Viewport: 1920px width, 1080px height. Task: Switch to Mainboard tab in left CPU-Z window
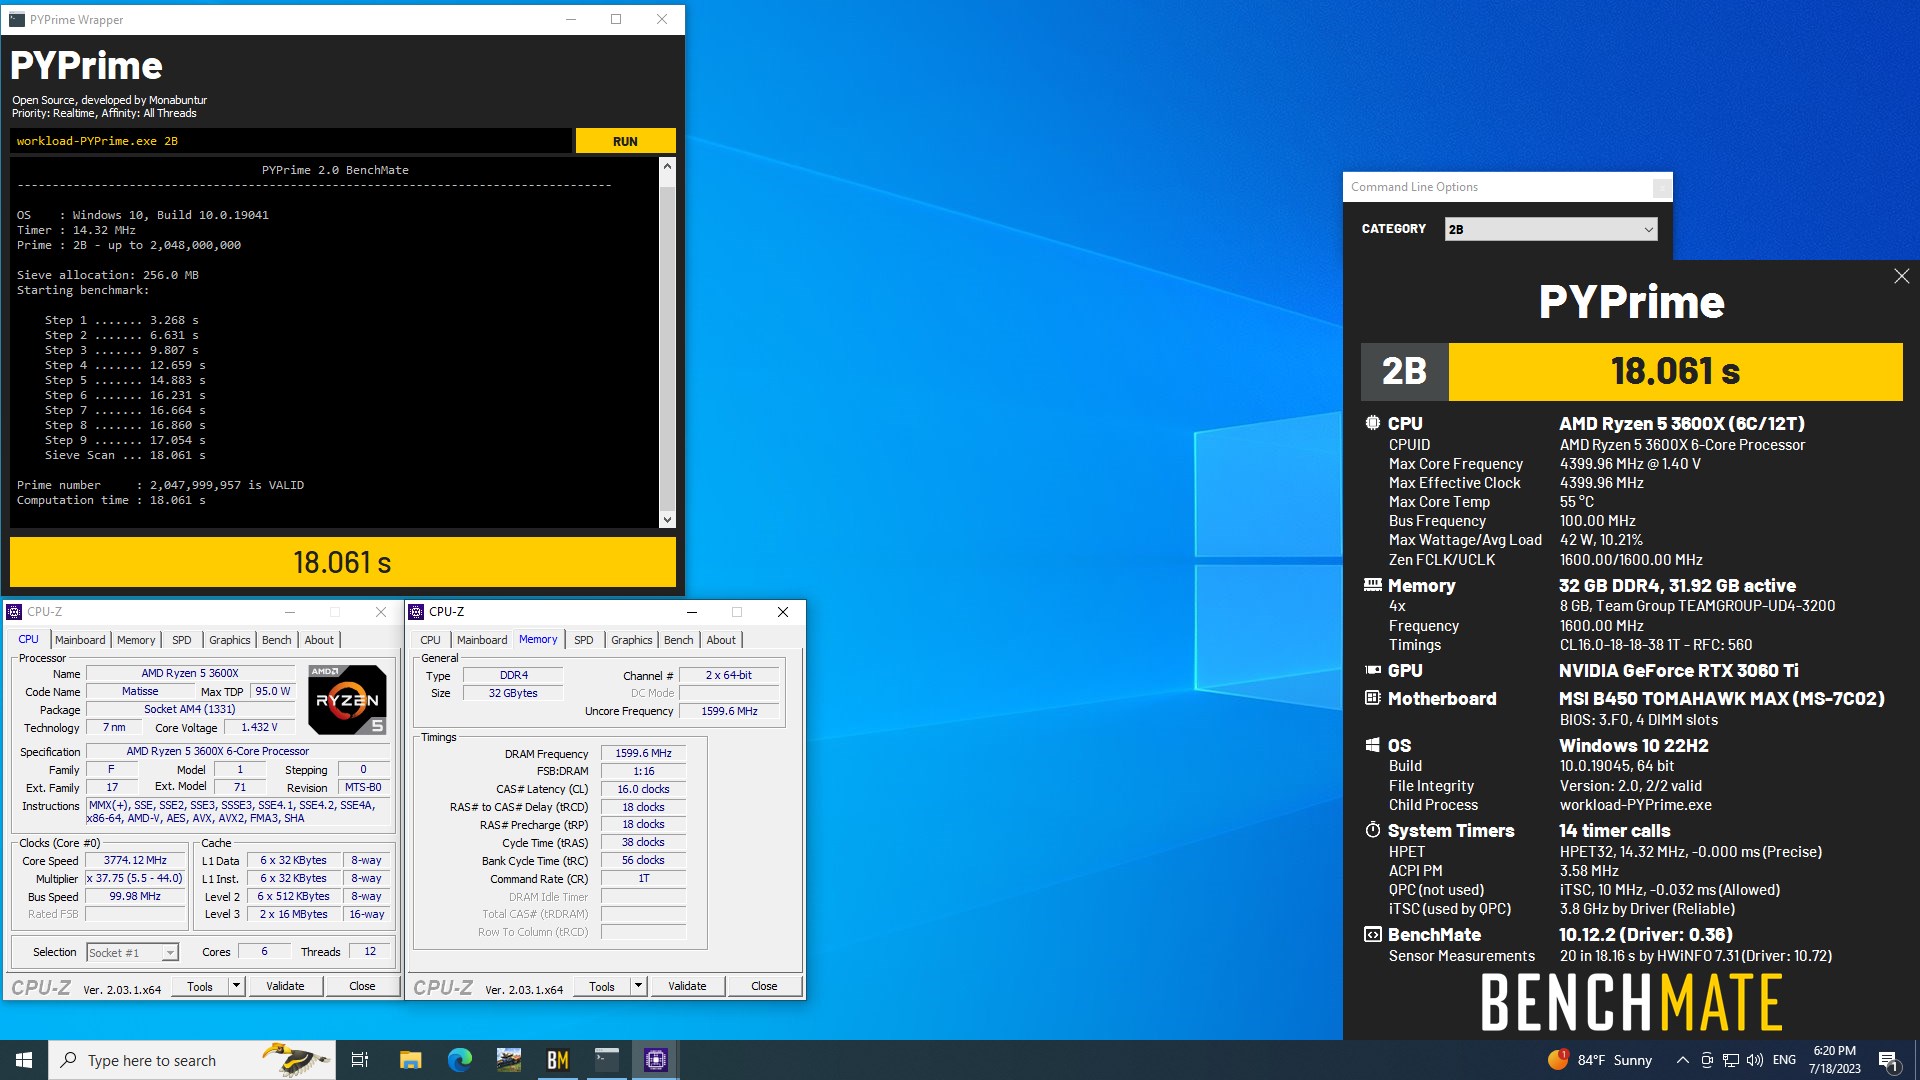(x=80, y=640)
